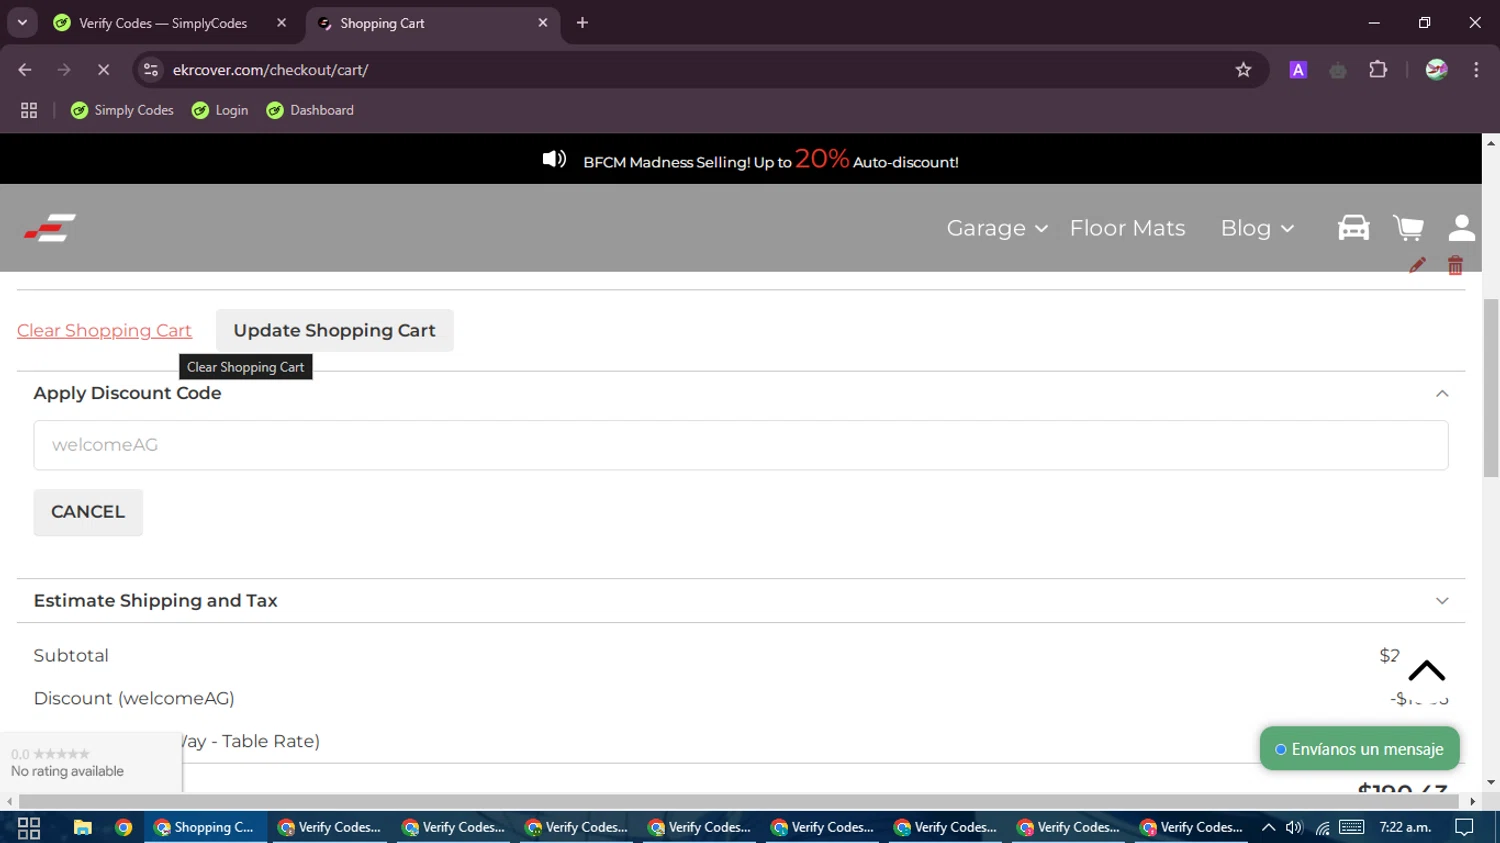
Task: Open the volume control in system tray
Action: [x=1294, y=827]
